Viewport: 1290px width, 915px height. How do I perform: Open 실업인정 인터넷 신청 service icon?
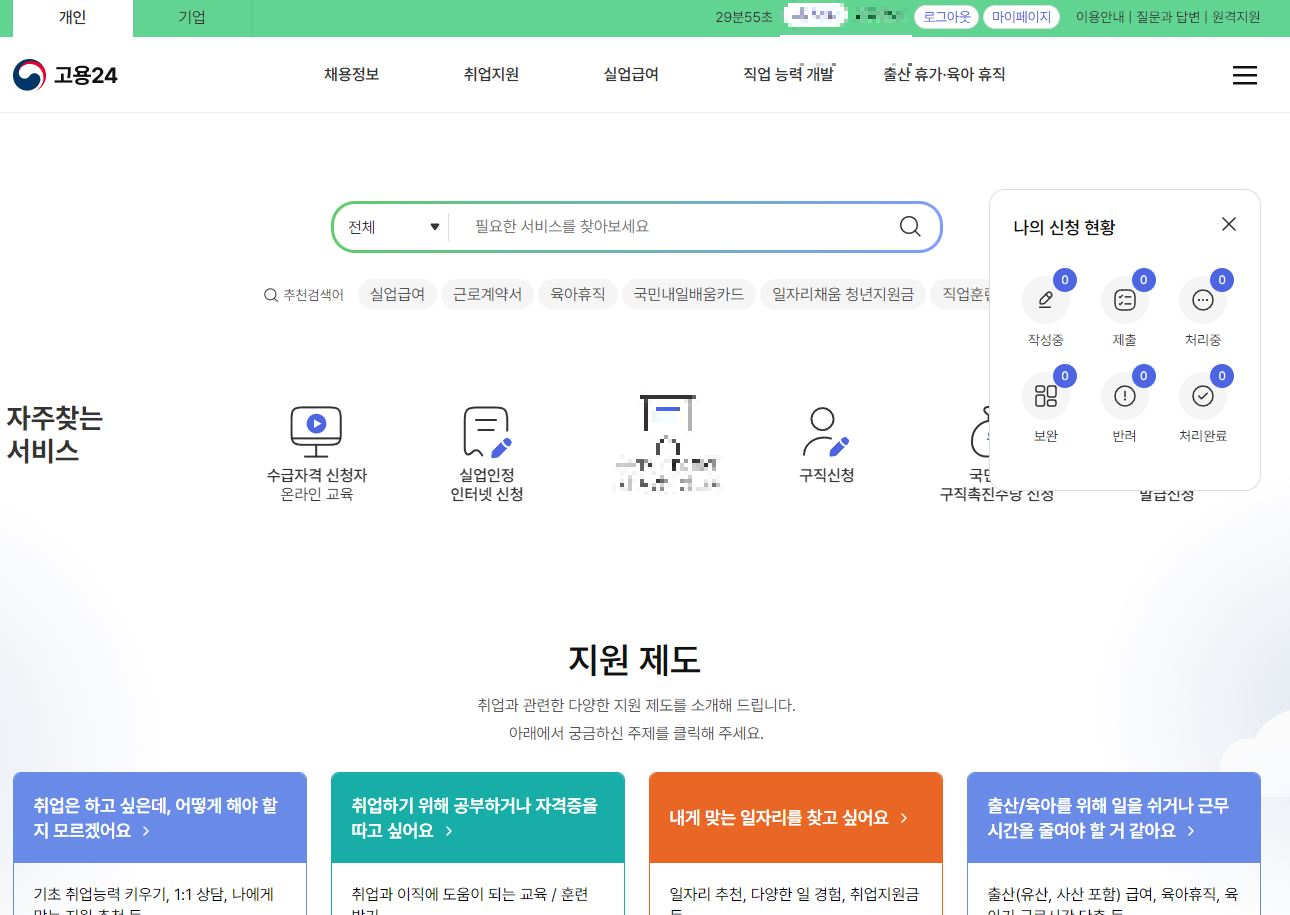click(486, 432)
